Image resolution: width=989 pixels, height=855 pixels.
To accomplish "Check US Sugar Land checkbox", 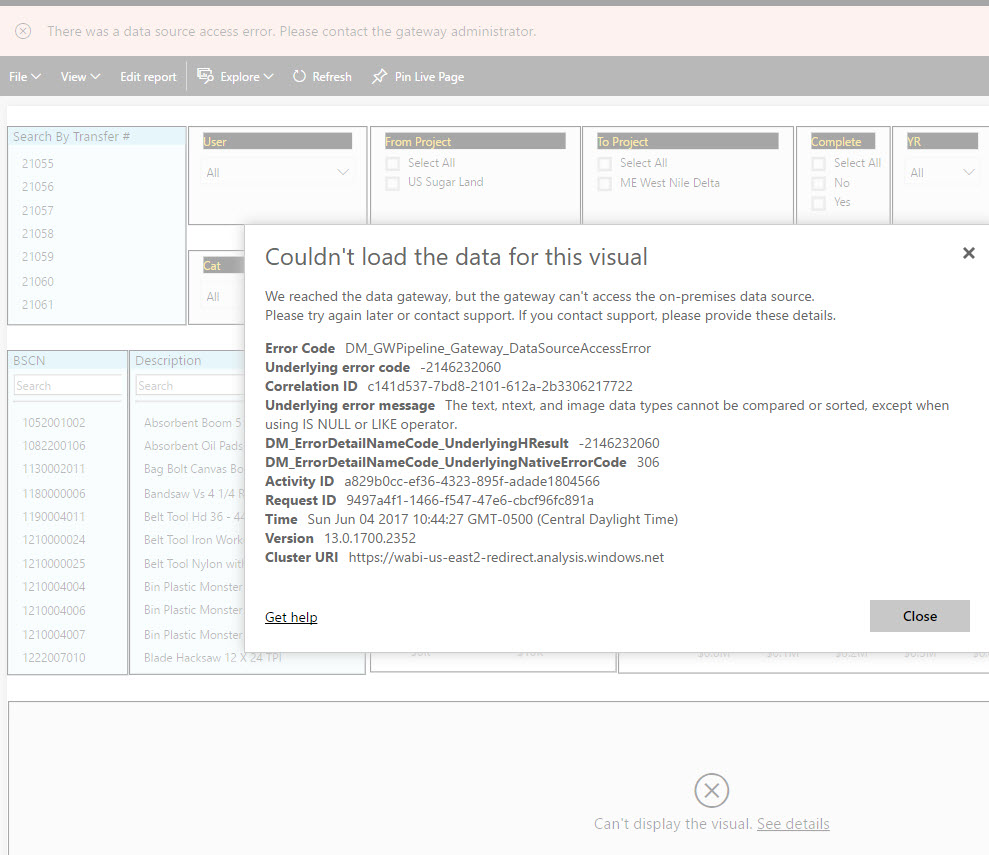I will click(392, 183).
